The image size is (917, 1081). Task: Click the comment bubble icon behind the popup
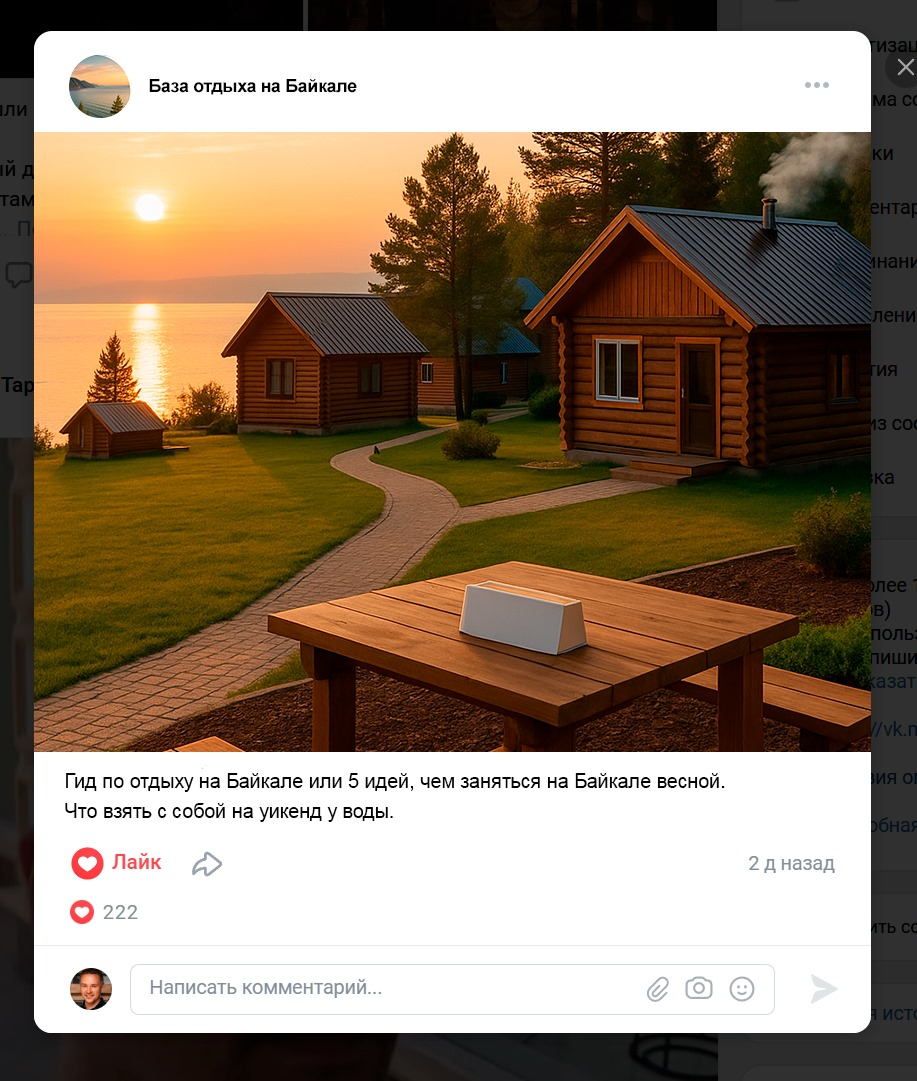click(19, 274)
